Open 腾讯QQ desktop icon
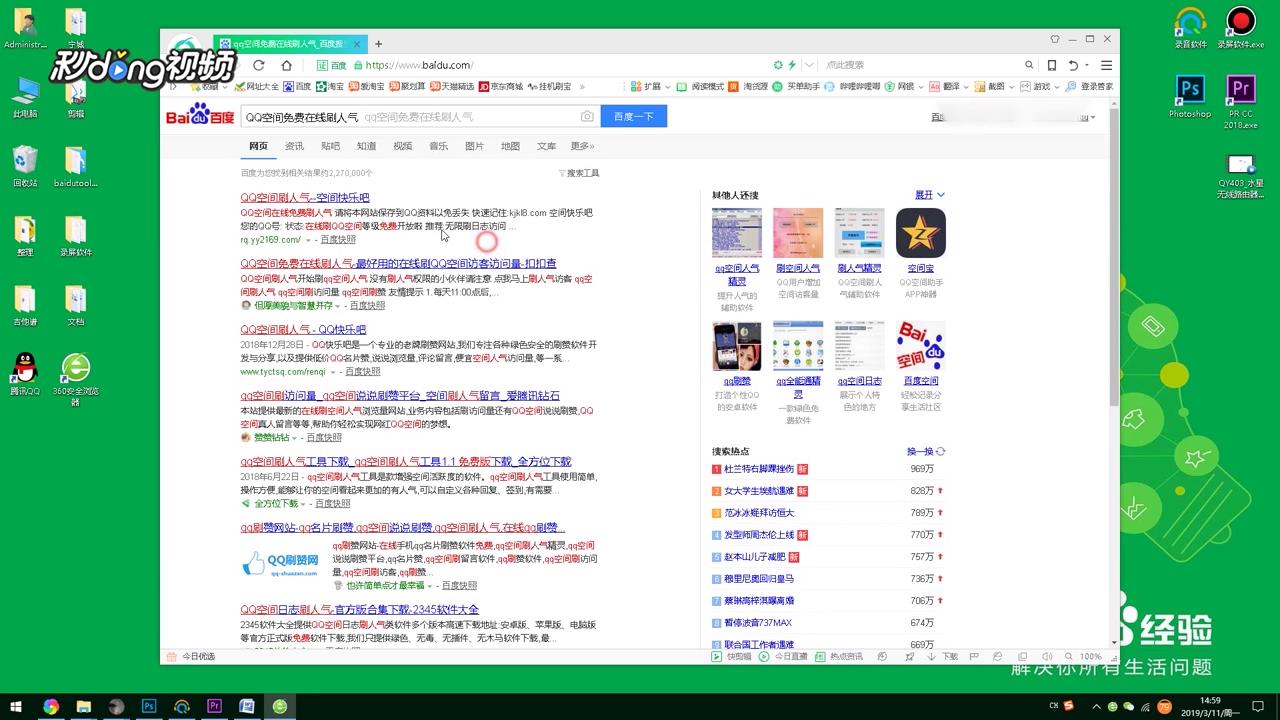 [x=25, y=374]
